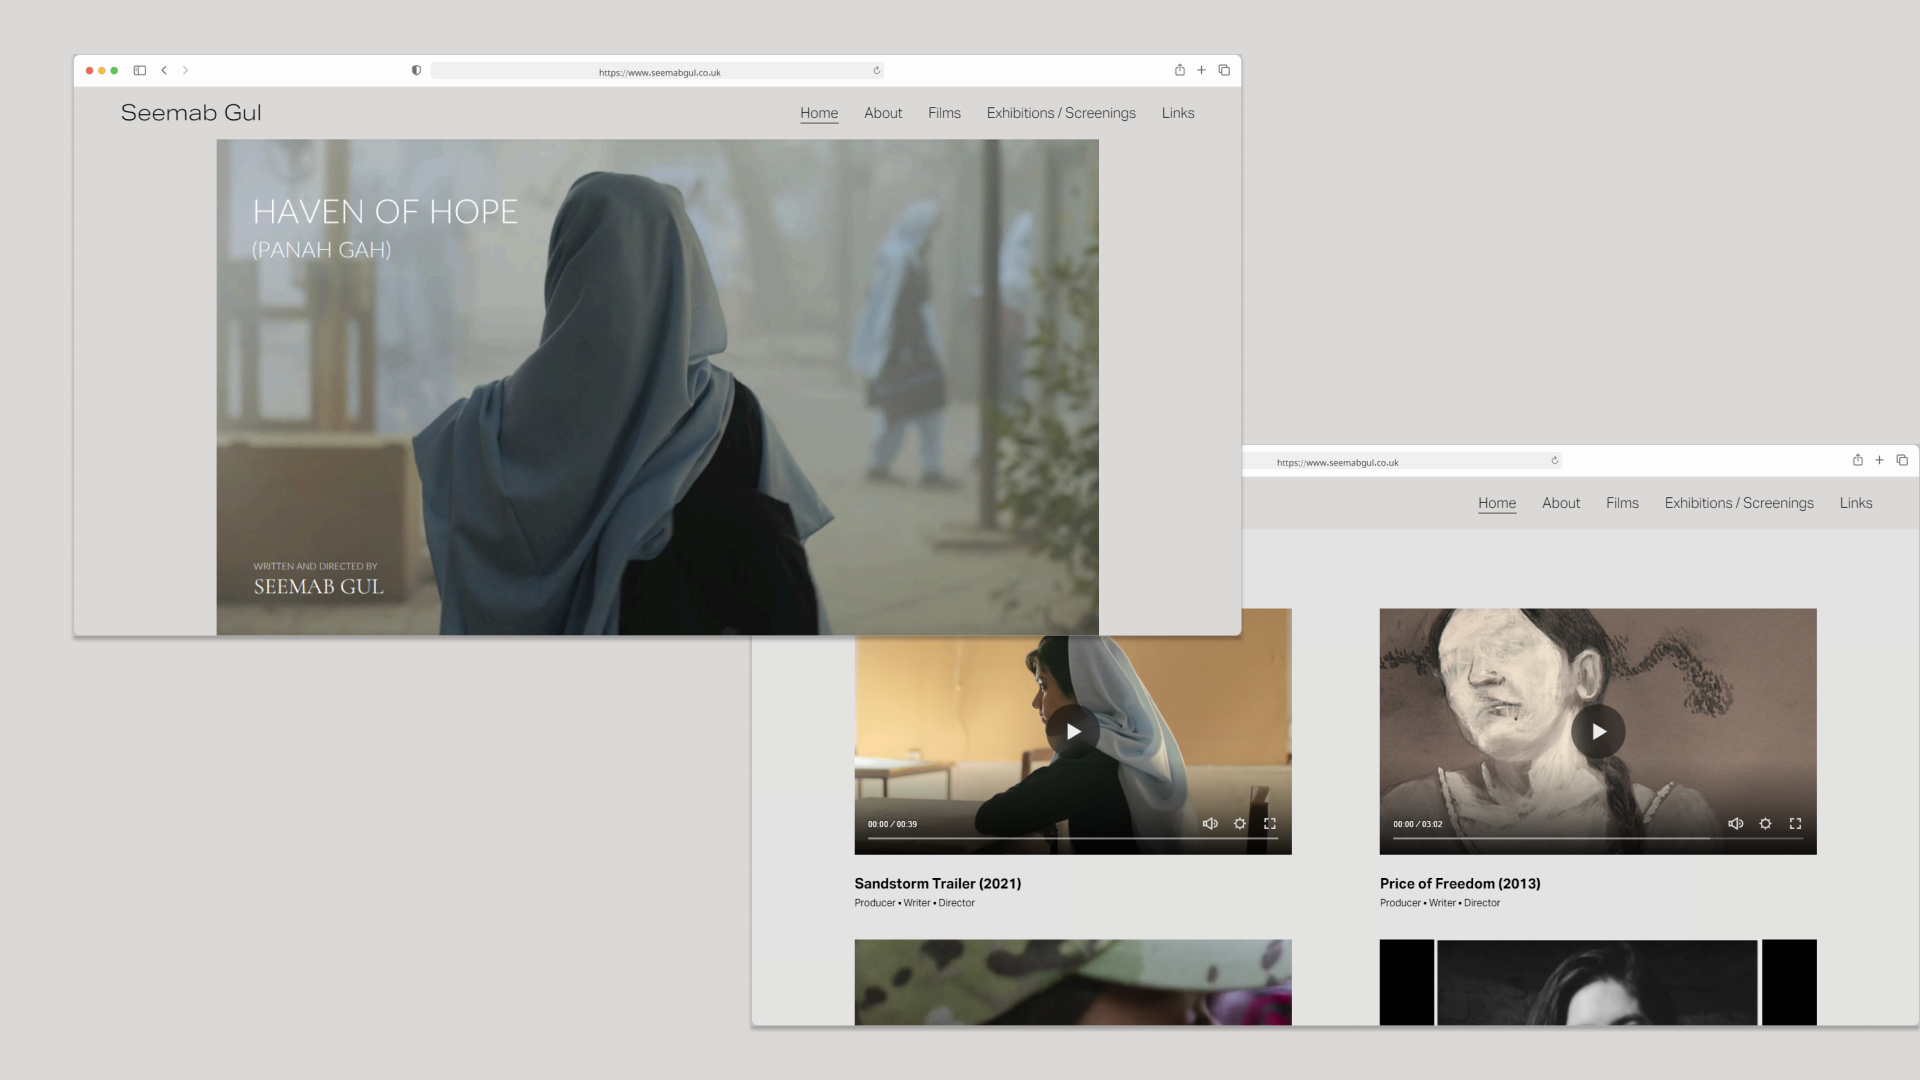Show tab overview in front browser window
The width and height of the screenshot is (1920, 1080).
tap(1224, 70)
